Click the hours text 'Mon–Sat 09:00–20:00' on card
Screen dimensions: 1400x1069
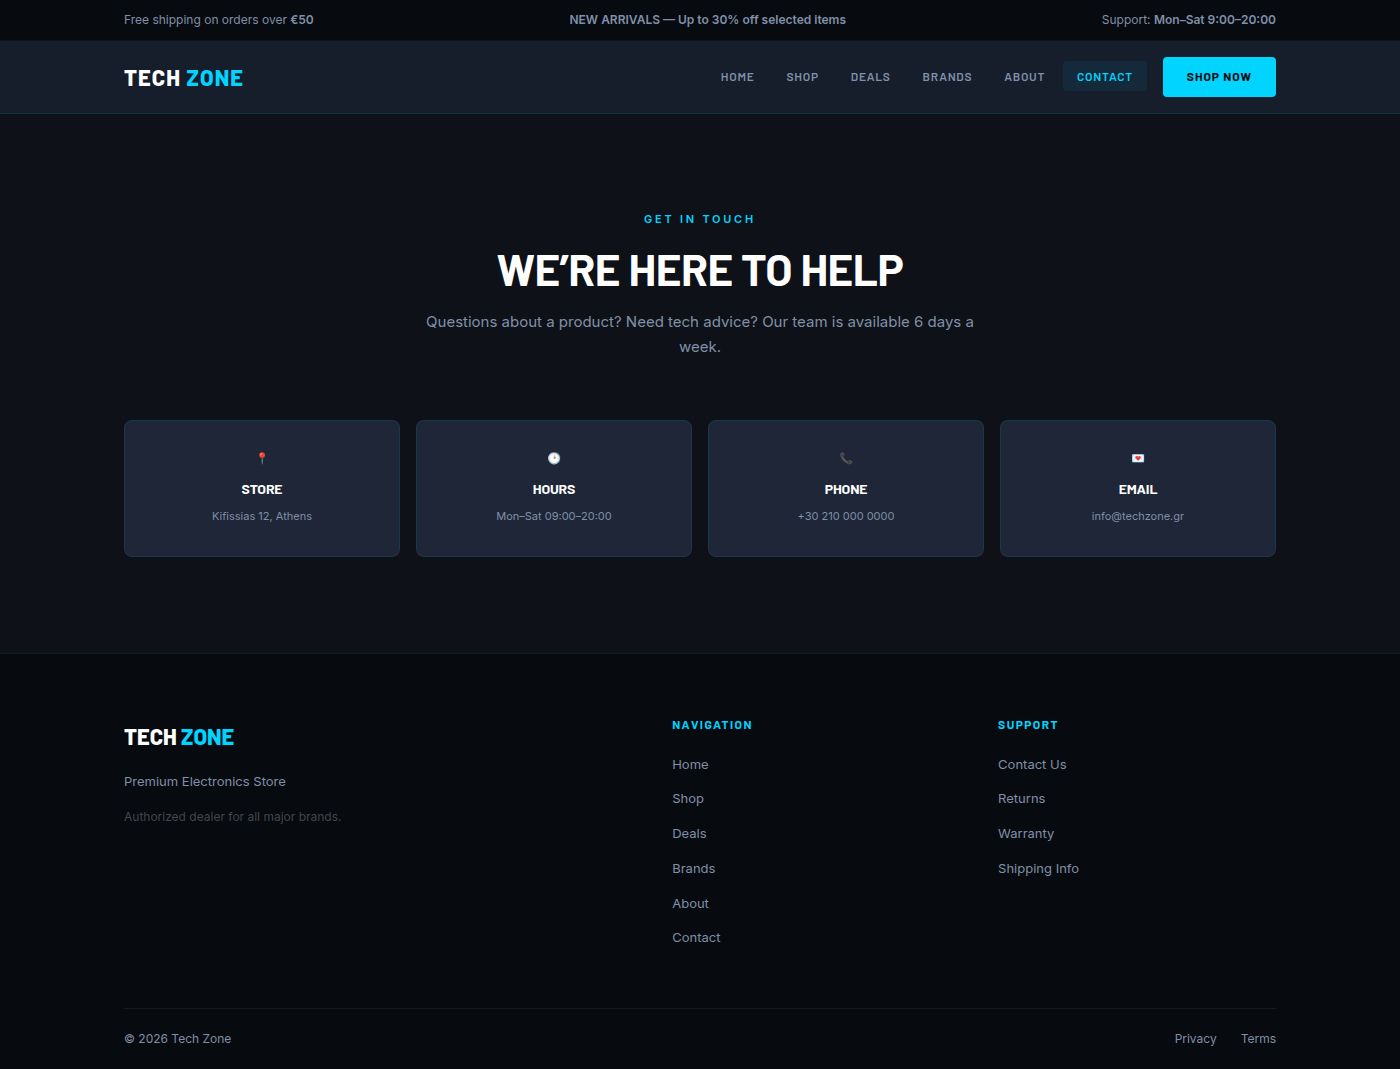[x=554, y=516]
